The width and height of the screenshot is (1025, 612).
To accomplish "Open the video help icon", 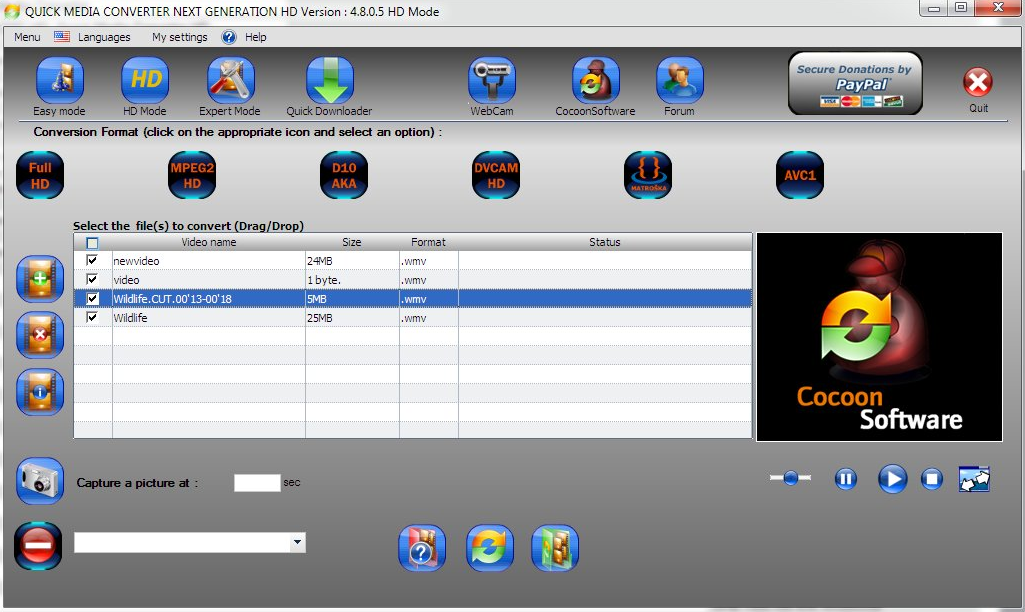I will [x=422, y=548].
